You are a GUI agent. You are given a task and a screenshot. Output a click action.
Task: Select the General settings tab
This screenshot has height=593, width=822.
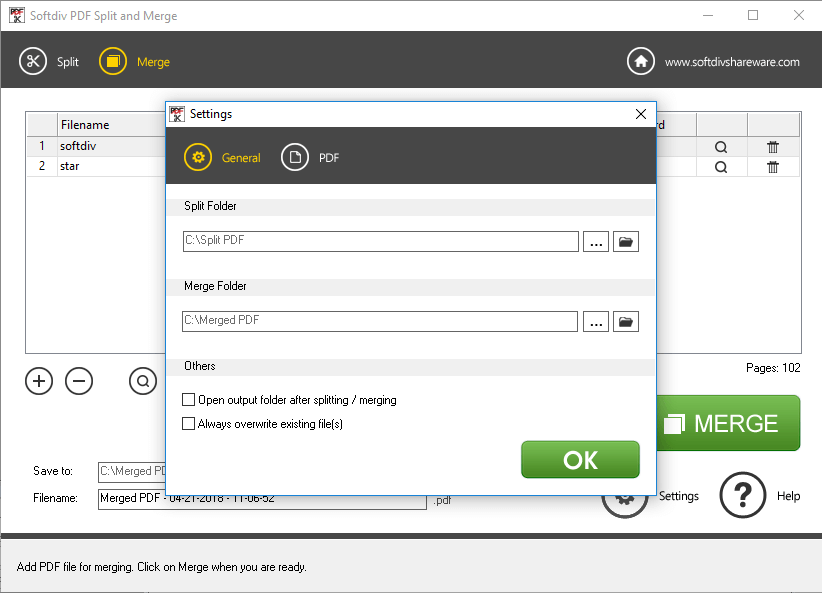point(198,157)
